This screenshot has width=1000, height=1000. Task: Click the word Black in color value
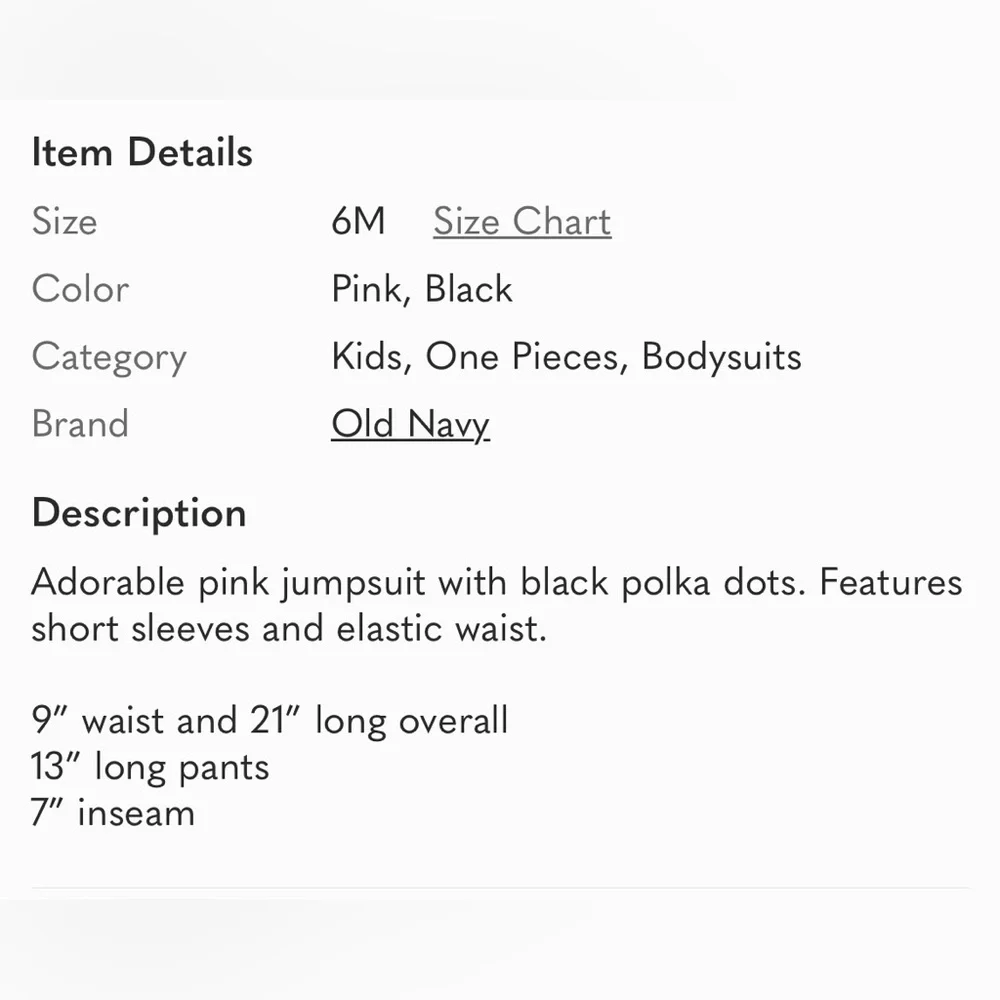(469, 289)
